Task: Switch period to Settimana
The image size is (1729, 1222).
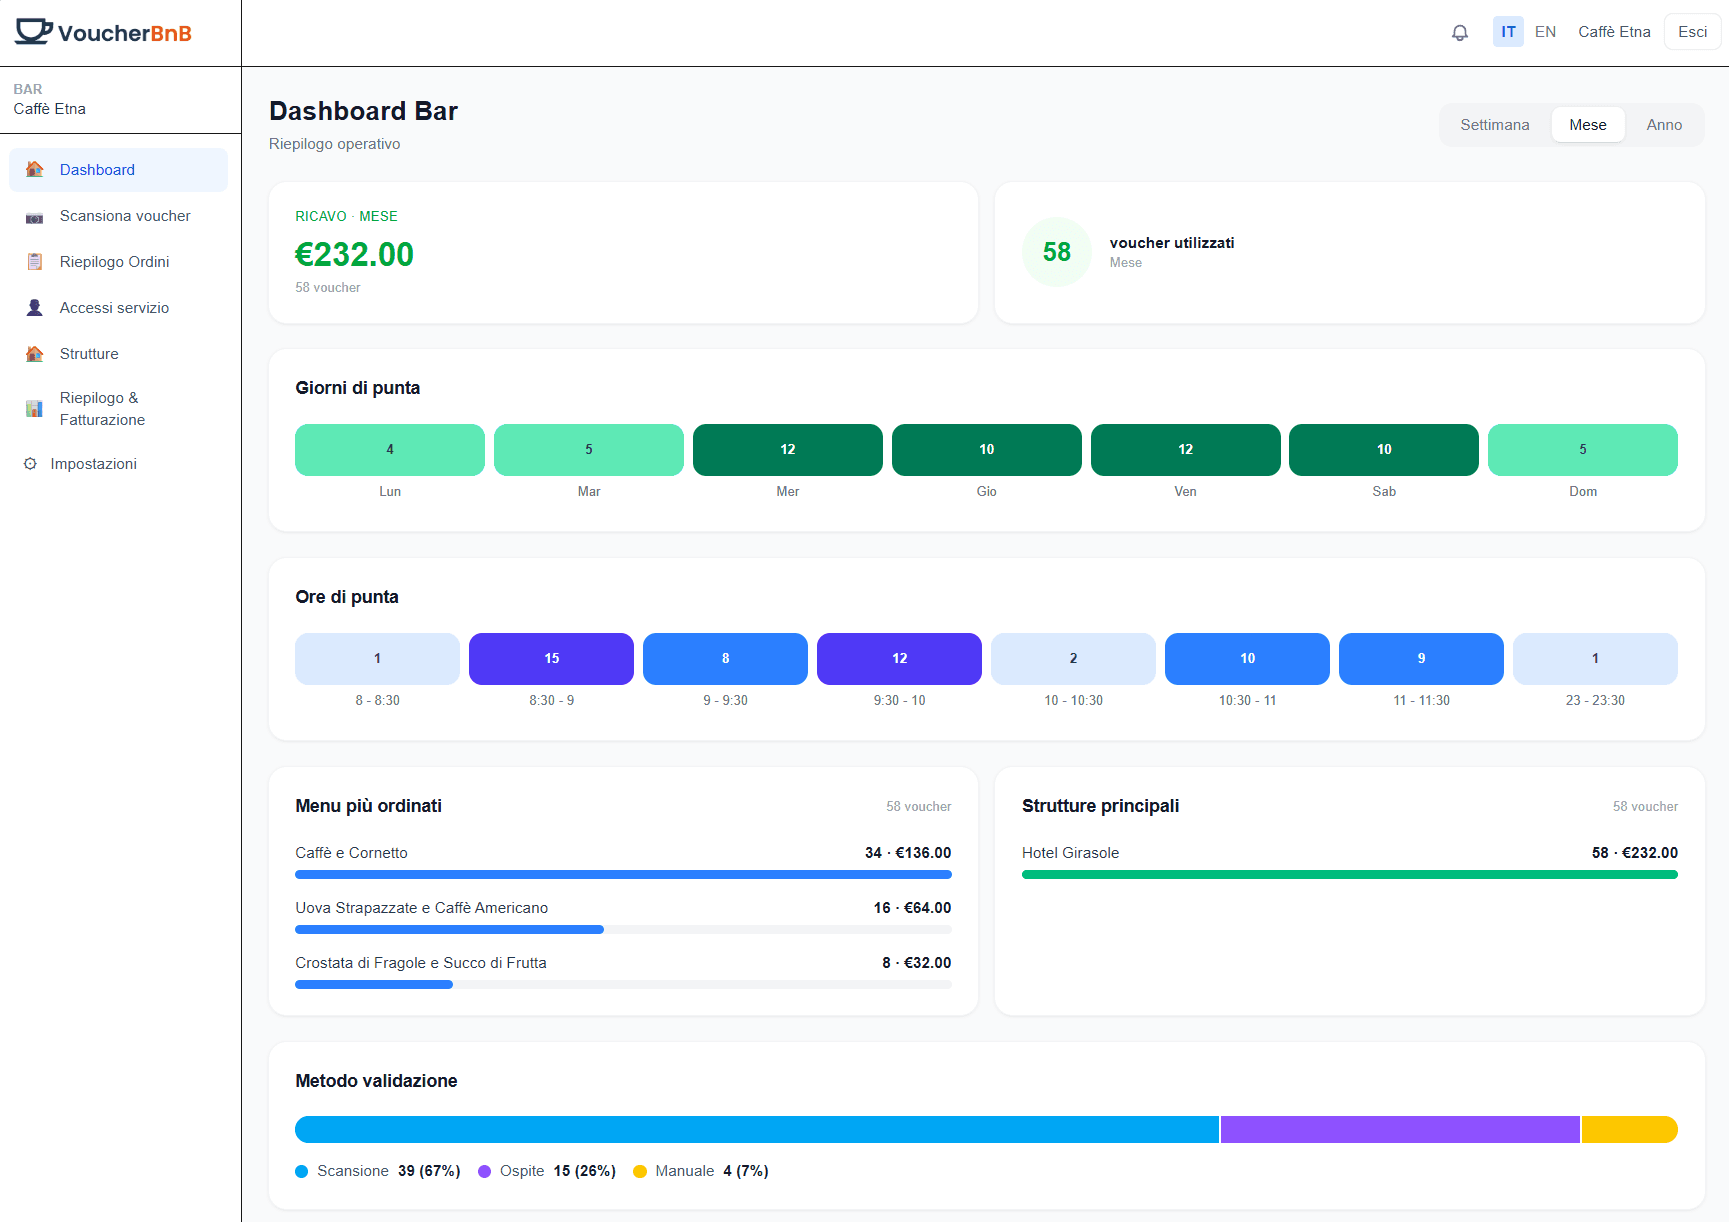Action: pos(1494,125)
